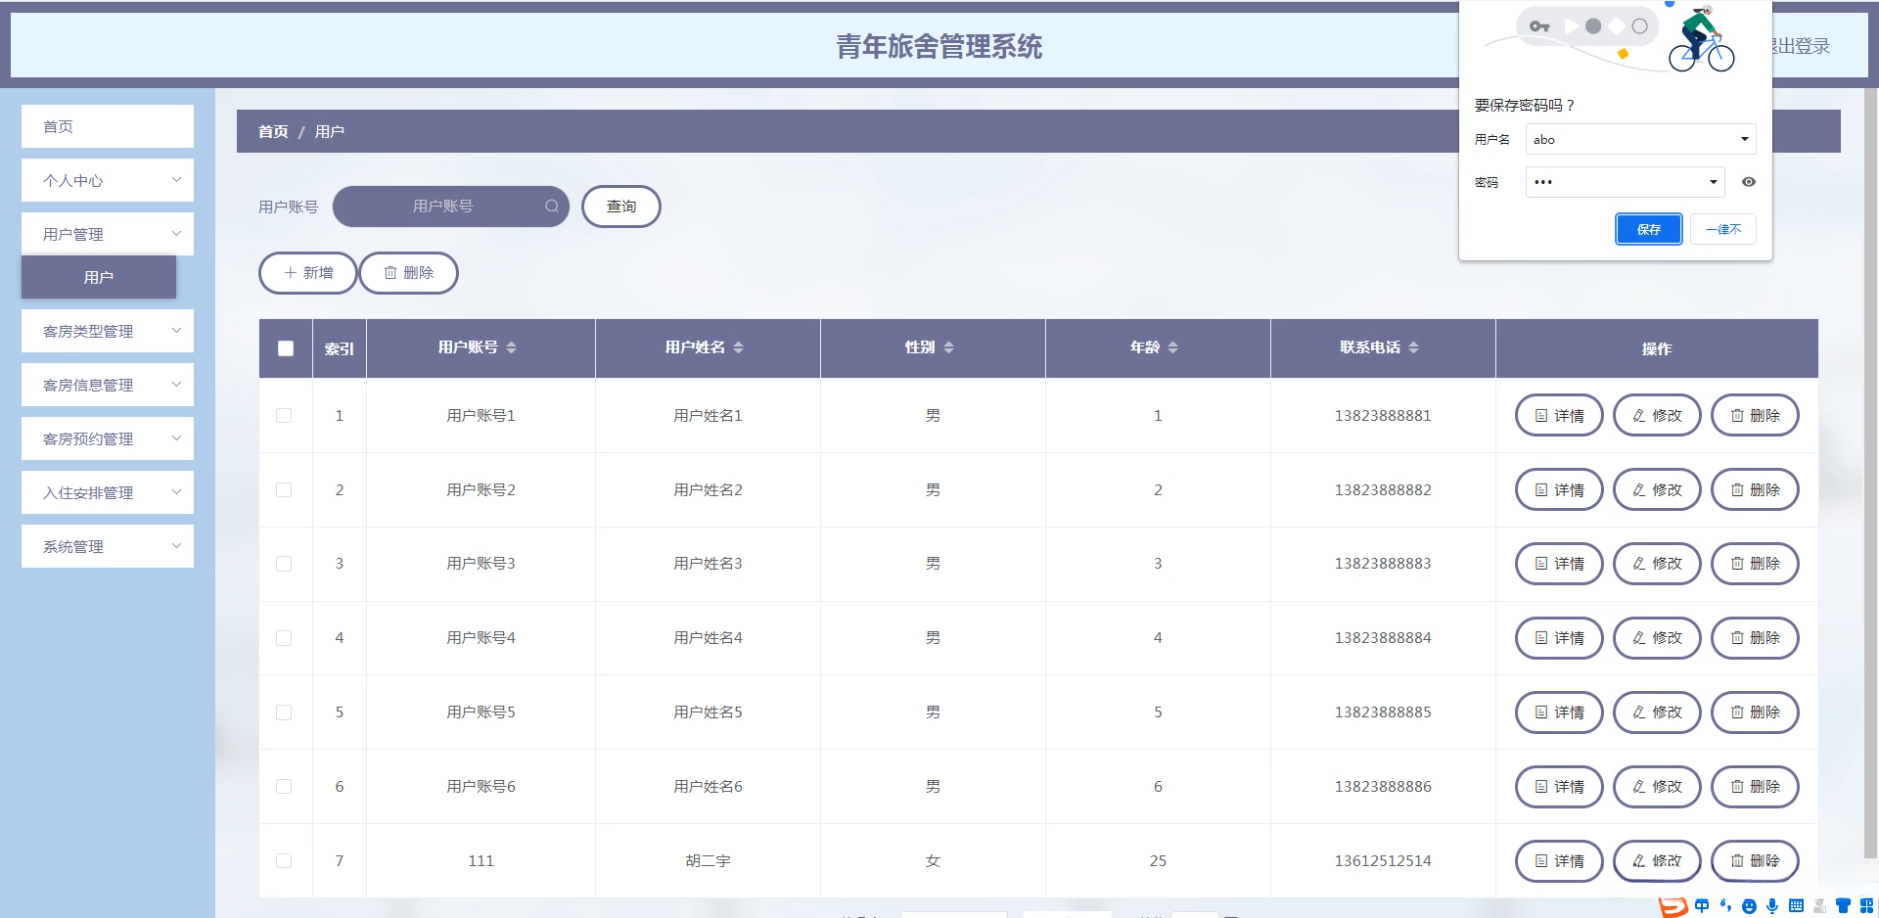Save the password with the 保存 button
This screenshot has height=918, width=1879.
point(1649,229)
